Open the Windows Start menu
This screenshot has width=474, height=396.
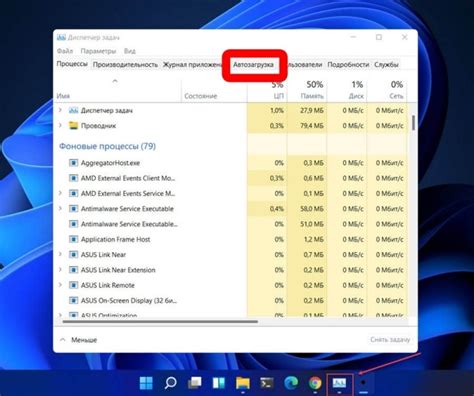pyautogui.click(x=146, y=383)
